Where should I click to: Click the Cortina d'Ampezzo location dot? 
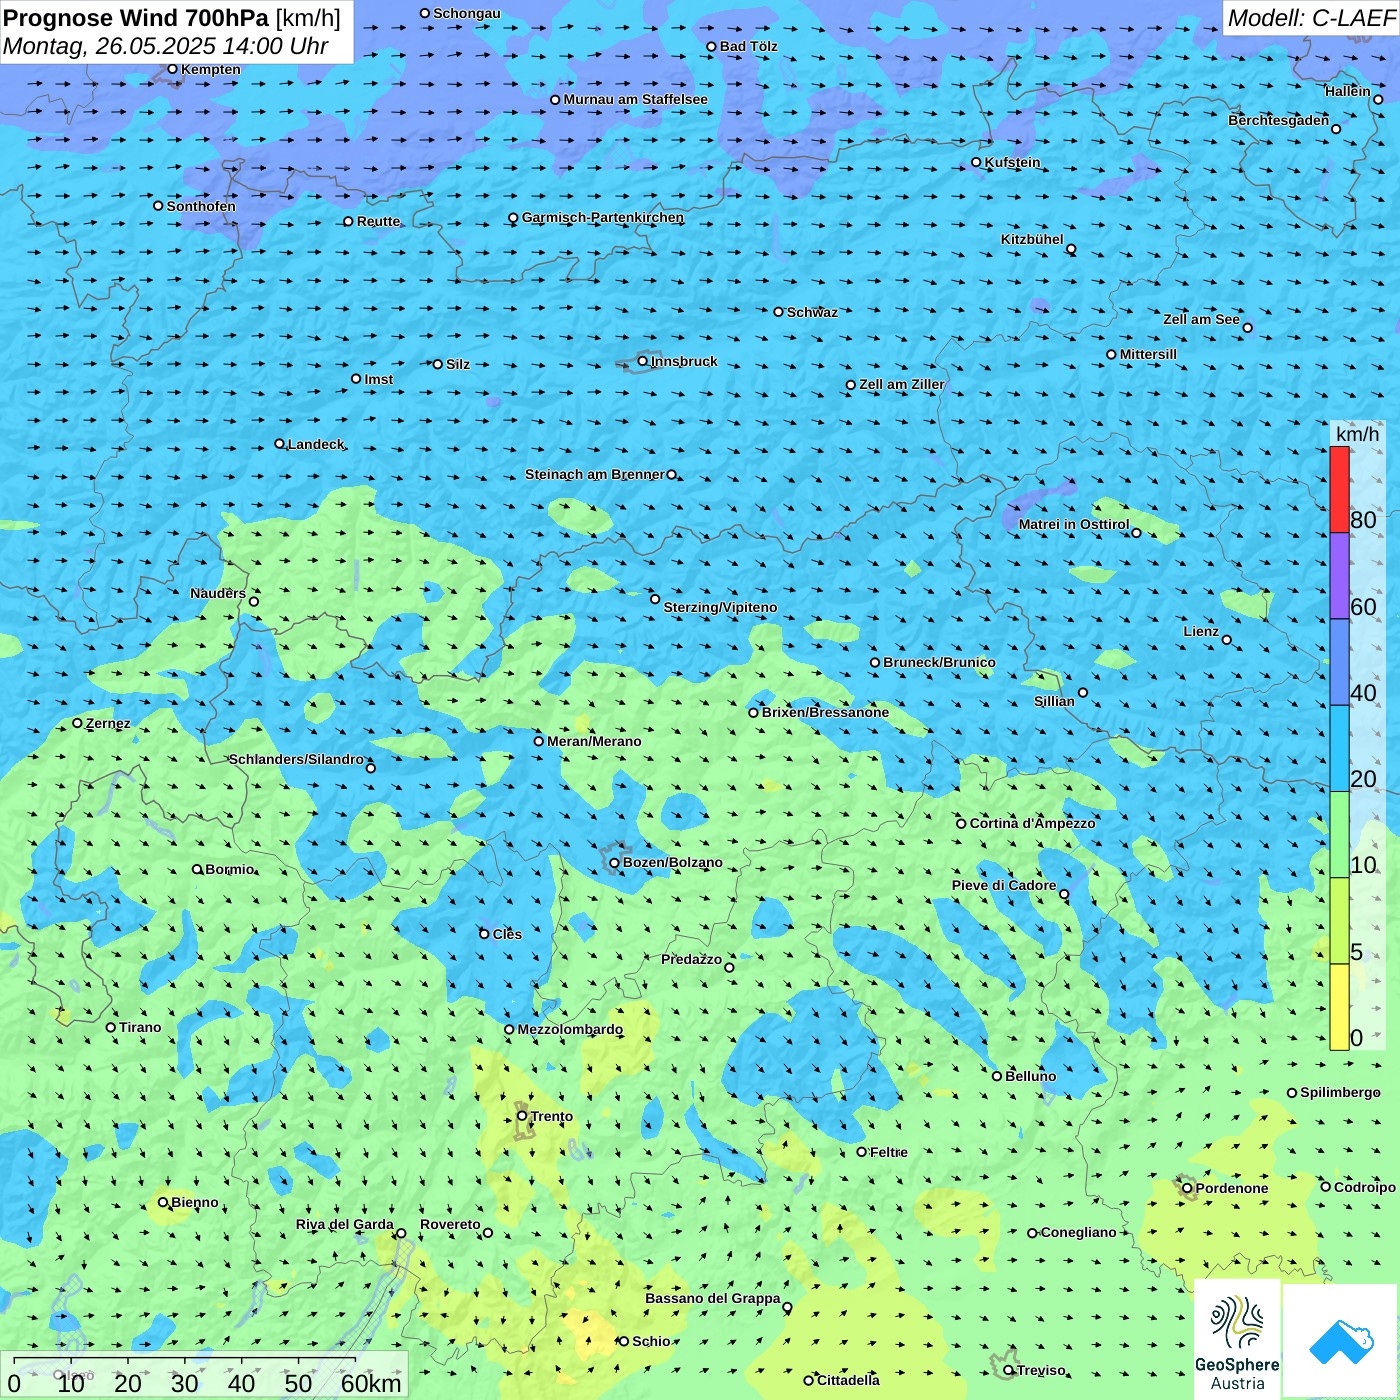point(961,823)
